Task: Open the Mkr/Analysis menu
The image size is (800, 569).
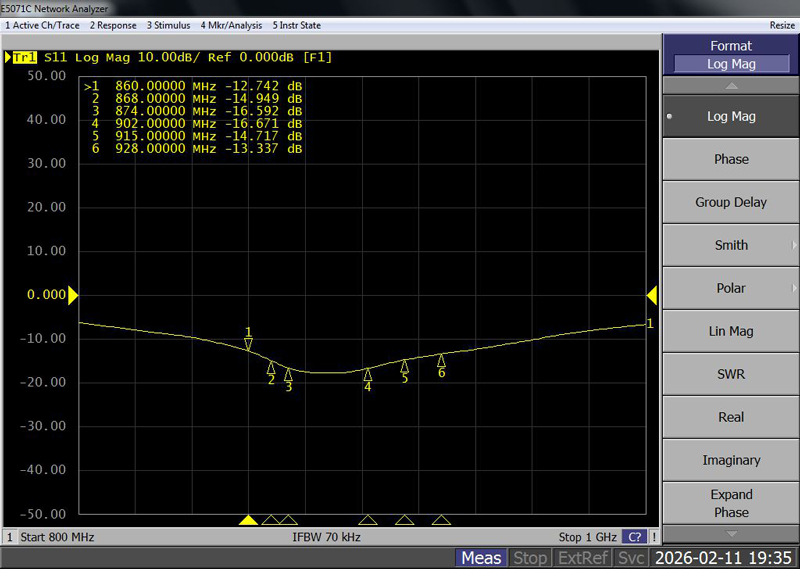Action: tap(231, 24)
